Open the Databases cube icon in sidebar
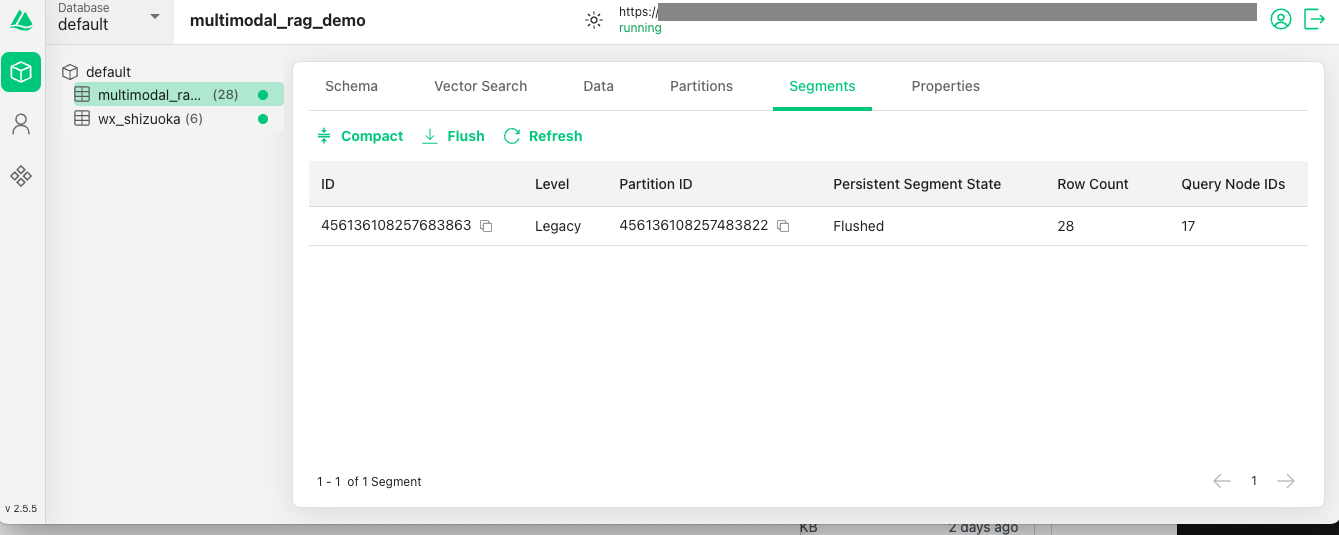 (21, 72)
